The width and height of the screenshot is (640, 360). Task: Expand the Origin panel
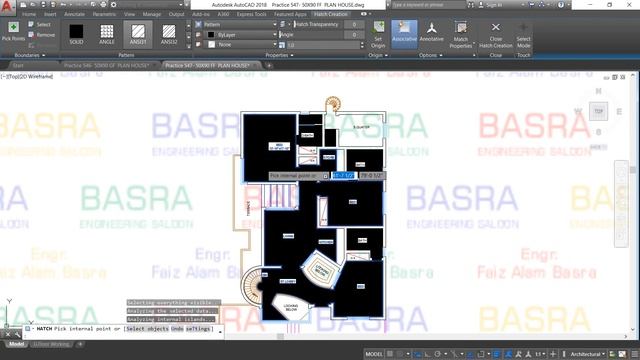pyautogui.click(x=378, y=55)
